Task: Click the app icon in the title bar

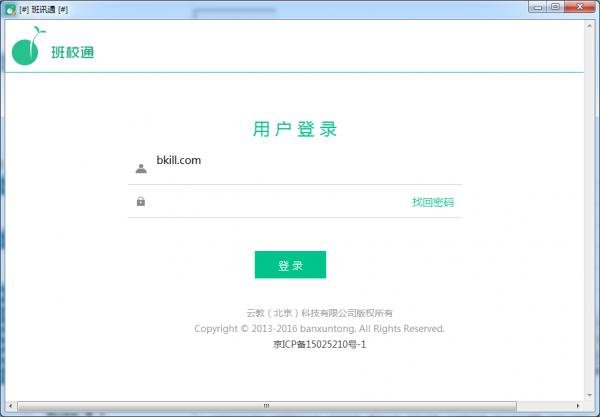Action: (x=10, y=9)
